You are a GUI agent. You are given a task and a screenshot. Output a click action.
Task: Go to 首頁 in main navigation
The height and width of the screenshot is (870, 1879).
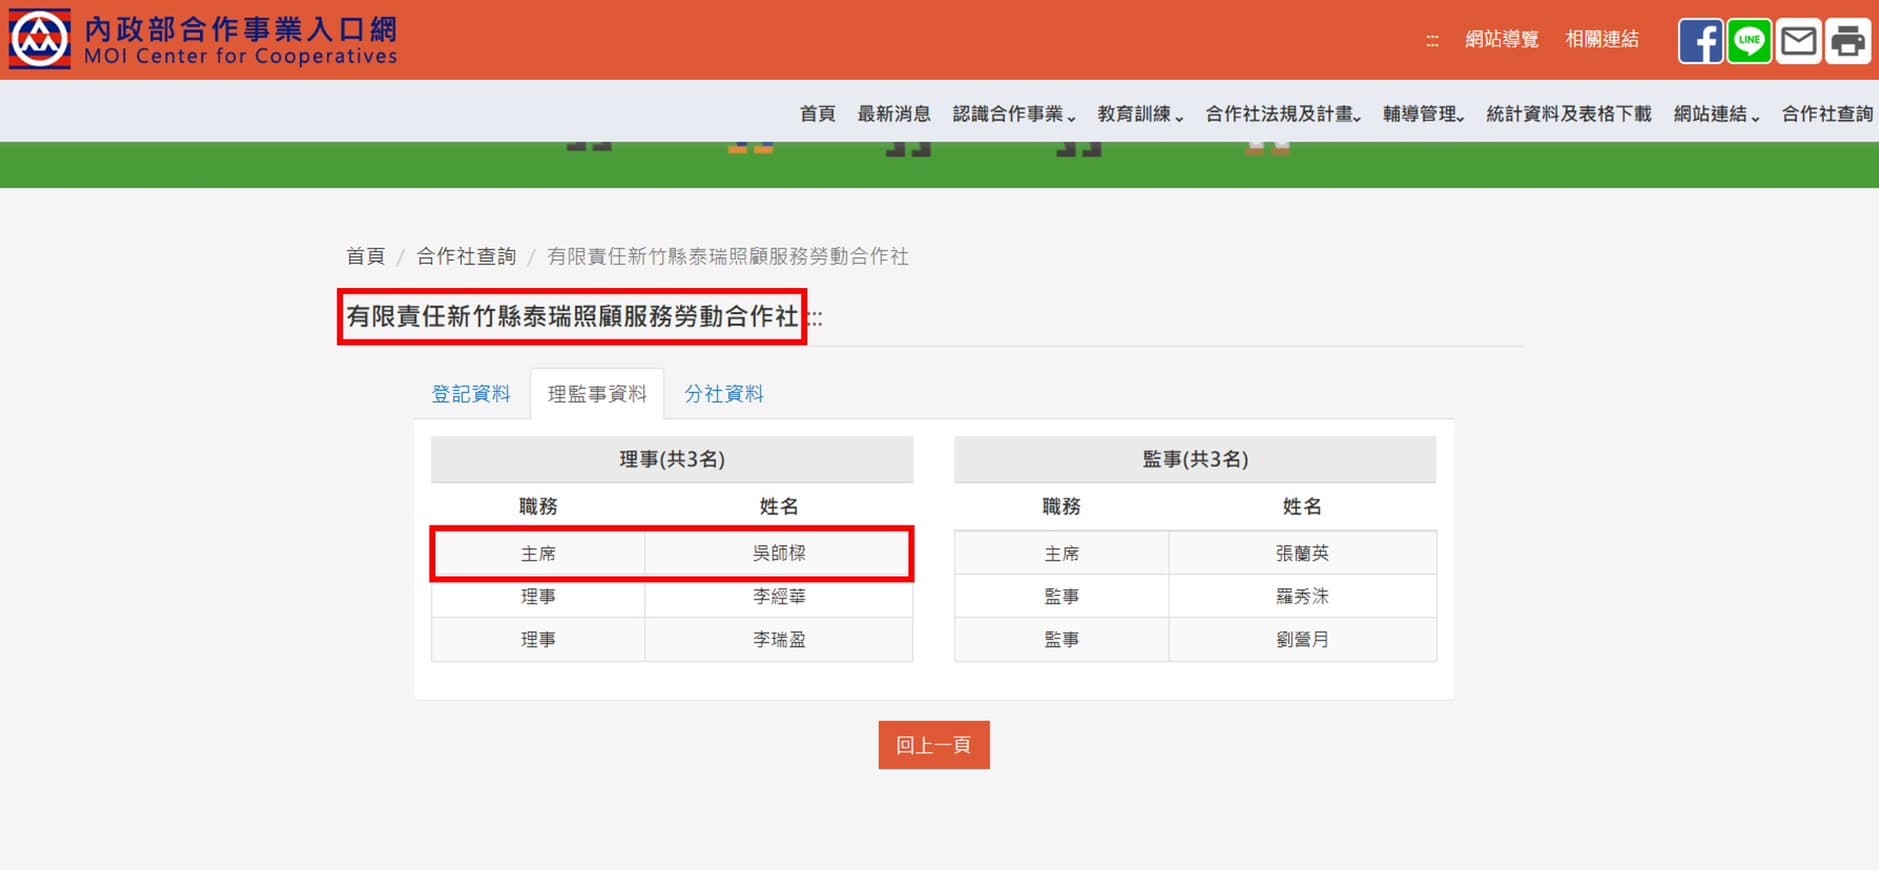coord(817,114)
